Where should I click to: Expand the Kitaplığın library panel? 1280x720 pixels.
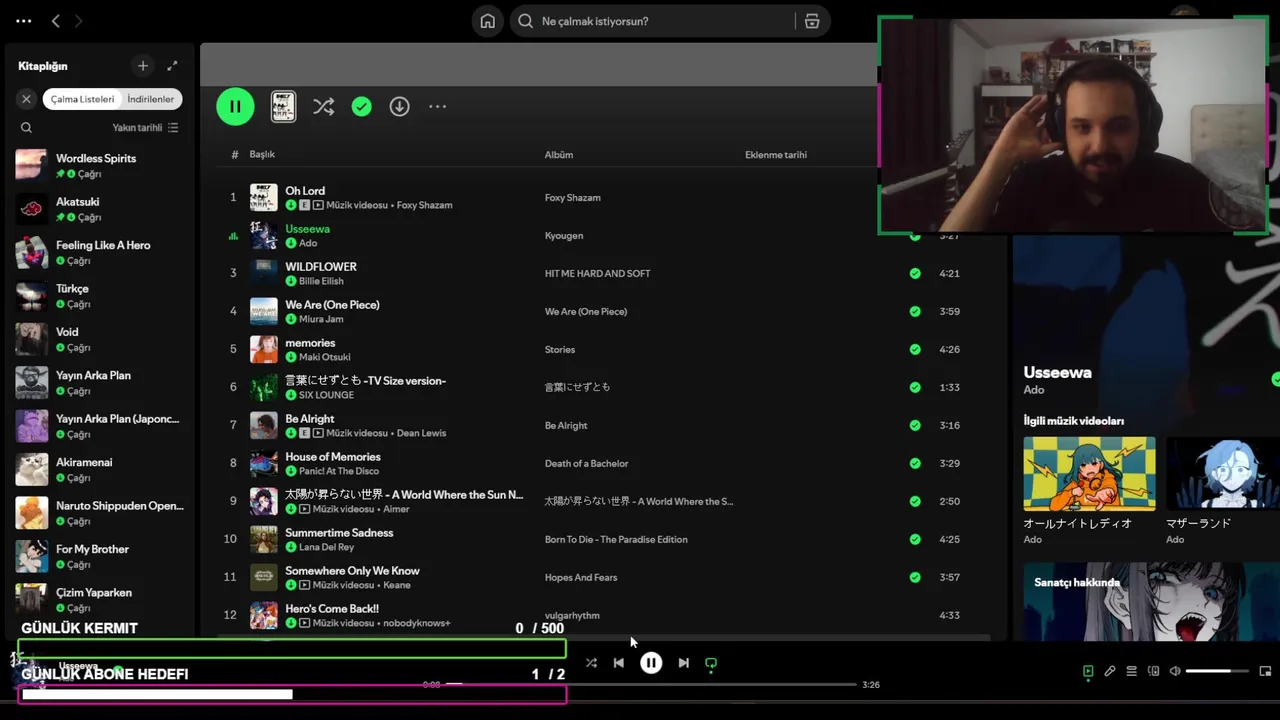[x=172, y=66]
